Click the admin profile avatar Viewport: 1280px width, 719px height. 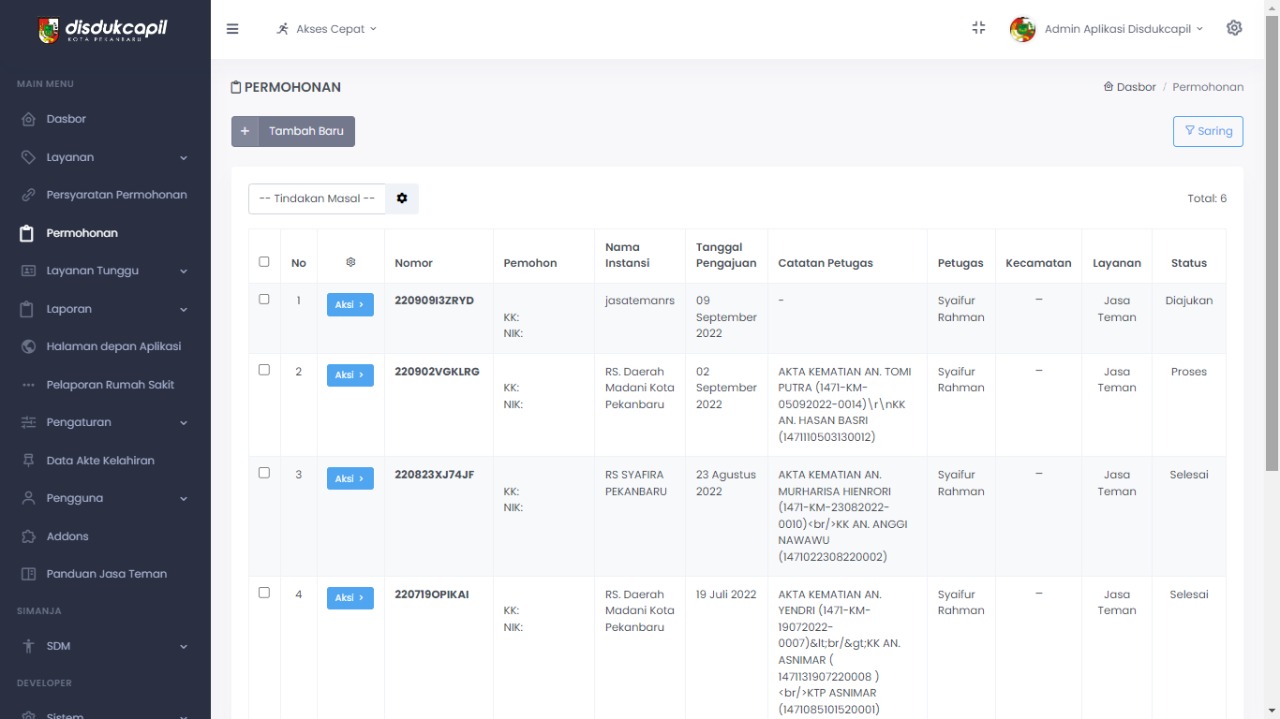1022,29
